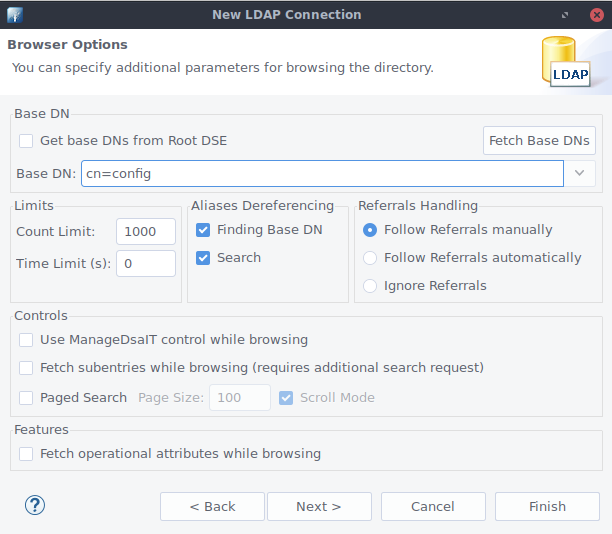612x534 pixels.
Task: Proceed with the Next button
Action: coord(319,507)
